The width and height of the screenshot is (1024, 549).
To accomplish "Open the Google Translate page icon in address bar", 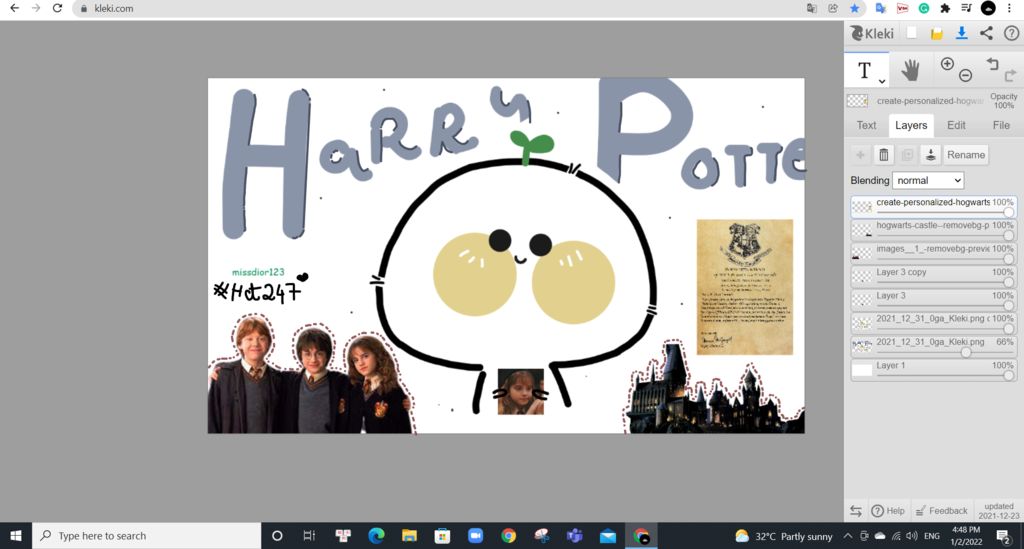I will [x=812, y=8].
